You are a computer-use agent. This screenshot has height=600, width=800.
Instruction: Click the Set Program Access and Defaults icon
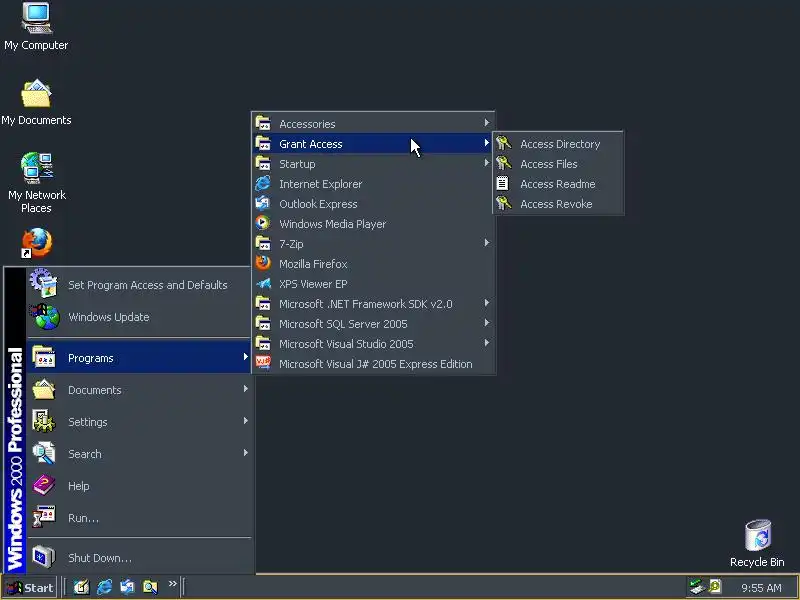[x=44, y=283]
